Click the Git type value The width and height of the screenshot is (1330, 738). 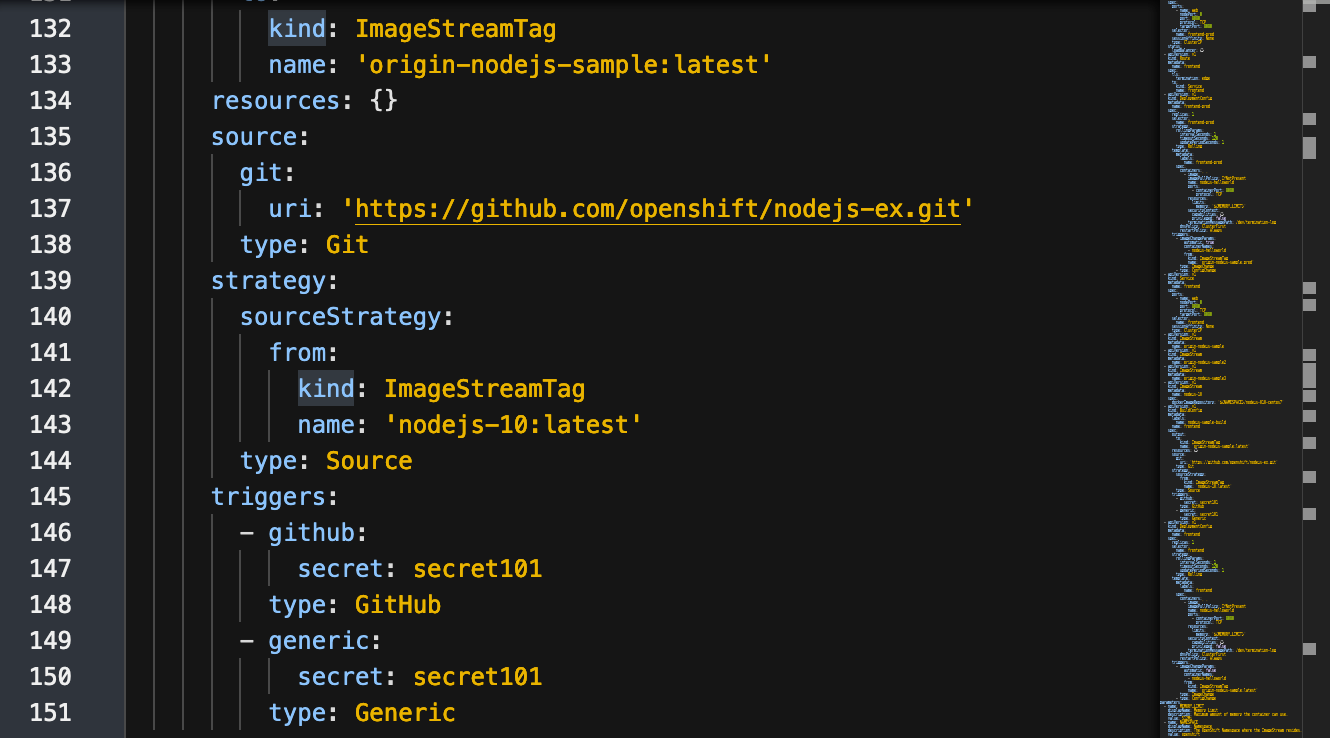[x=347, y=245]
